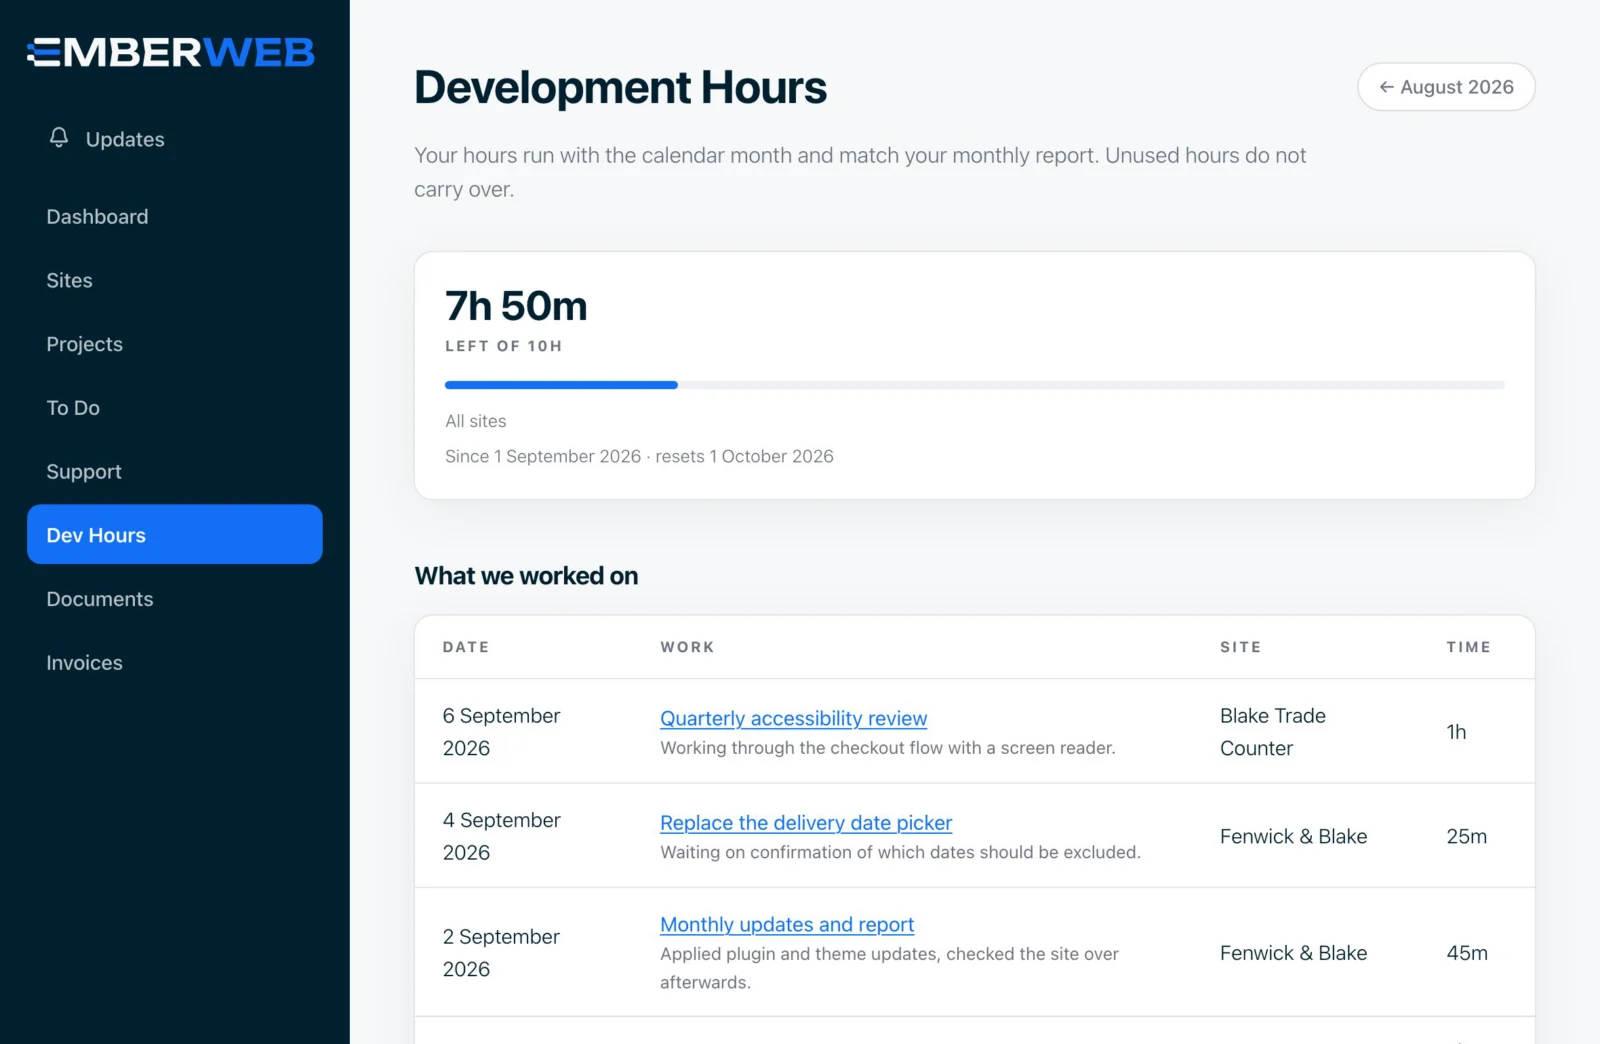
Task: Click the 4 September 2026 date cell
Action: (501, 836)
